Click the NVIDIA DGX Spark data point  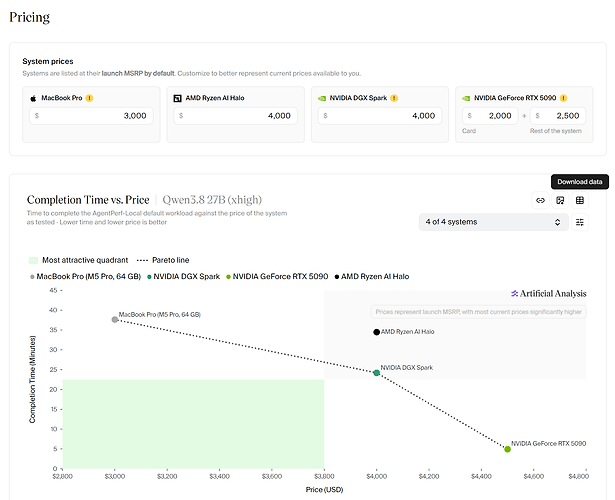(377, 373)
